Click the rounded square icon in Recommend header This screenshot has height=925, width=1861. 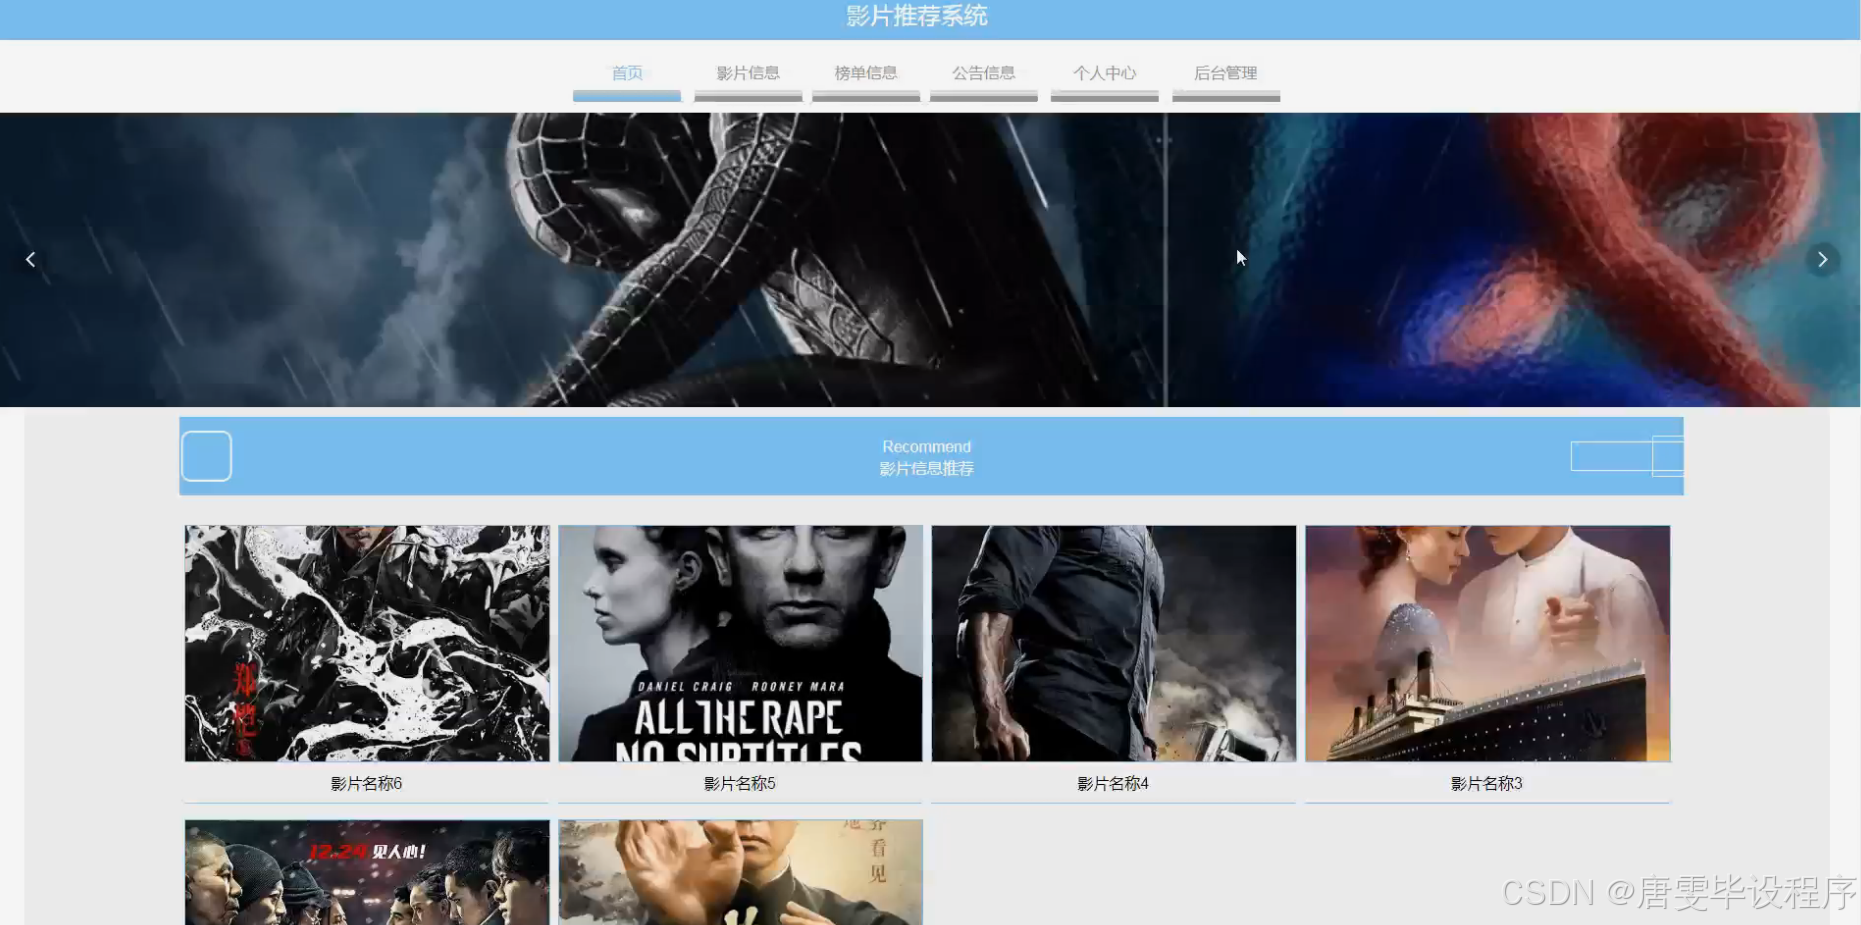coord(207,456)
